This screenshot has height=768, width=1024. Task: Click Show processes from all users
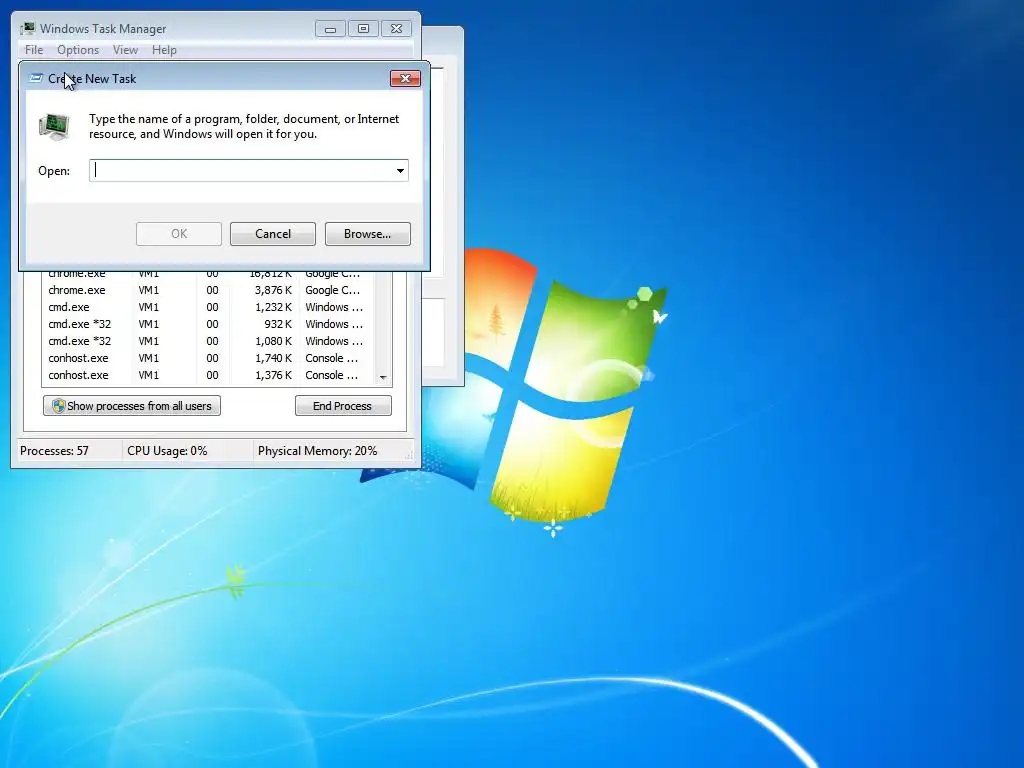pyautogui.click(x=132, y=406)
